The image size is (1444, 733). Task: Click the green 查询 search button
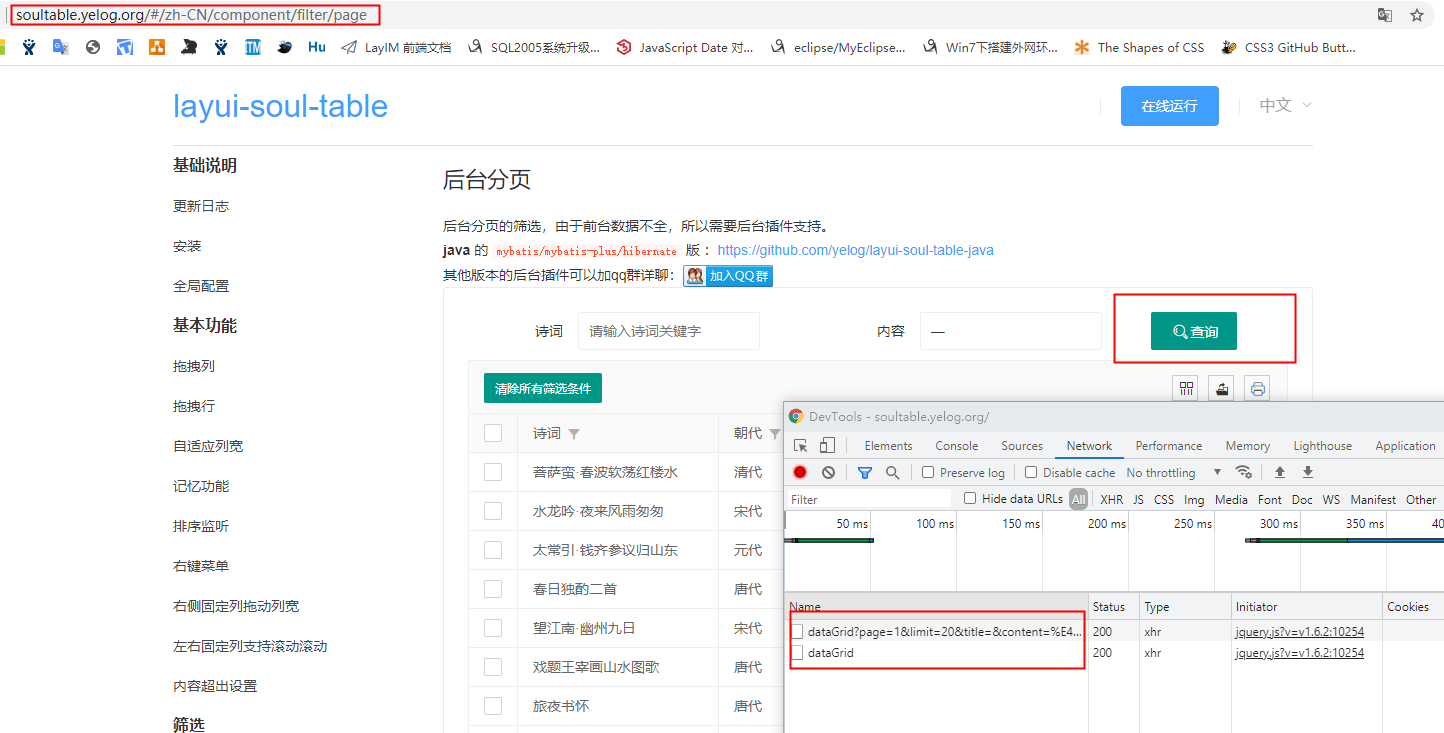1193,331
